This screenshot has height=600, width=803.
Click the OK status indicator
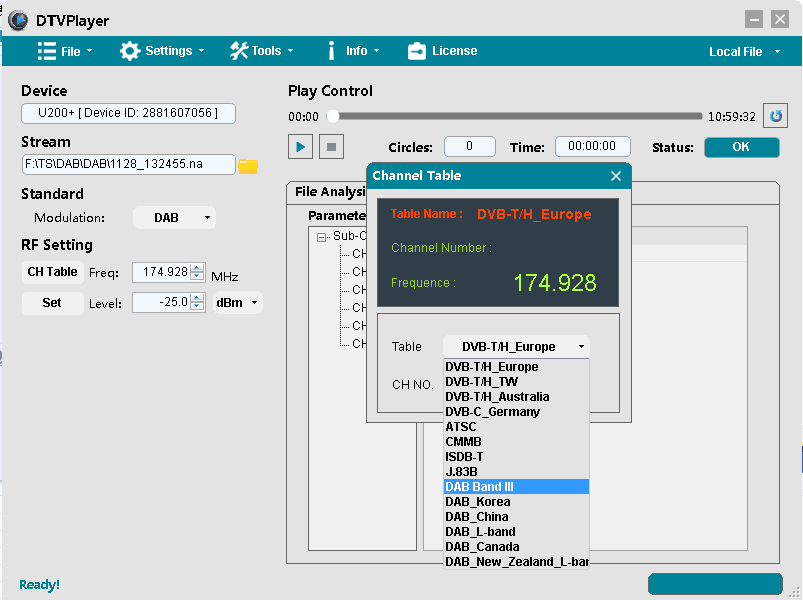point(742,147)
